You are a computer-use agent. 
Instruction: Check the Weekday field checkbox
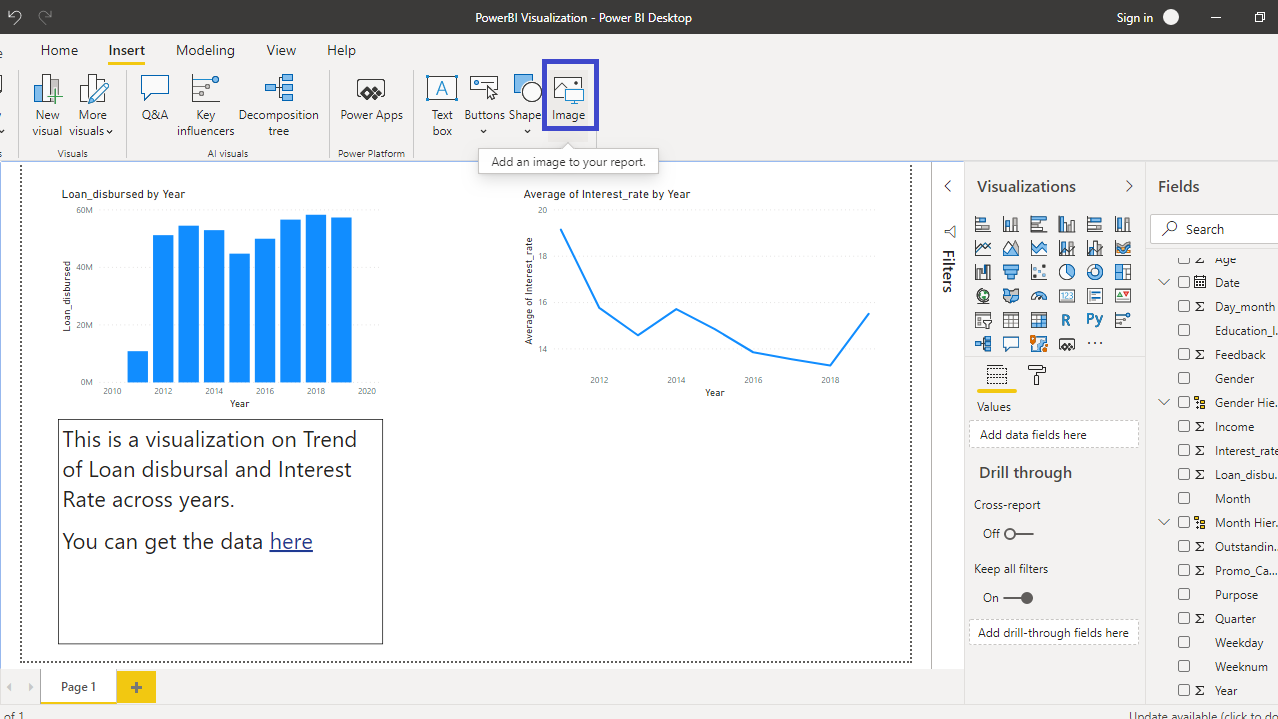(x=1184, y=643)
